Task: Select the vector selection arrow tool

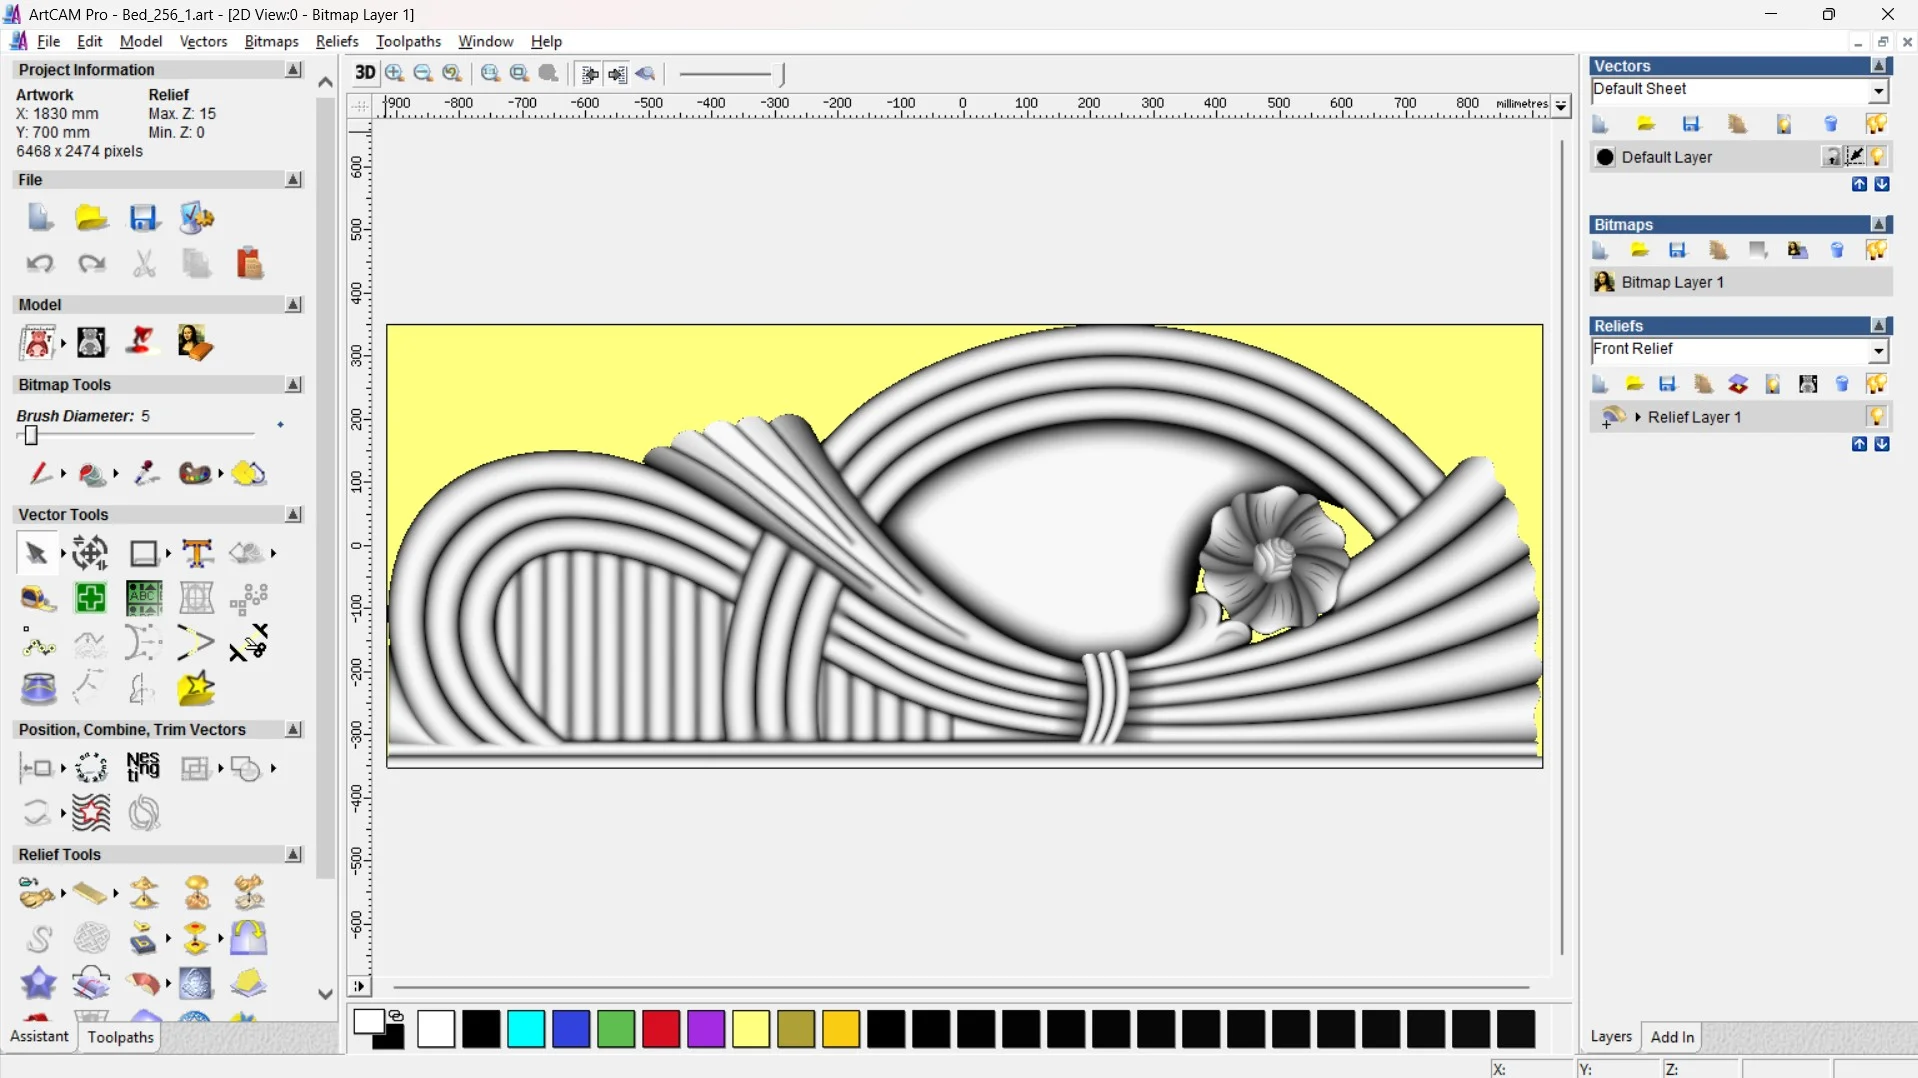Action: point(36,553)
